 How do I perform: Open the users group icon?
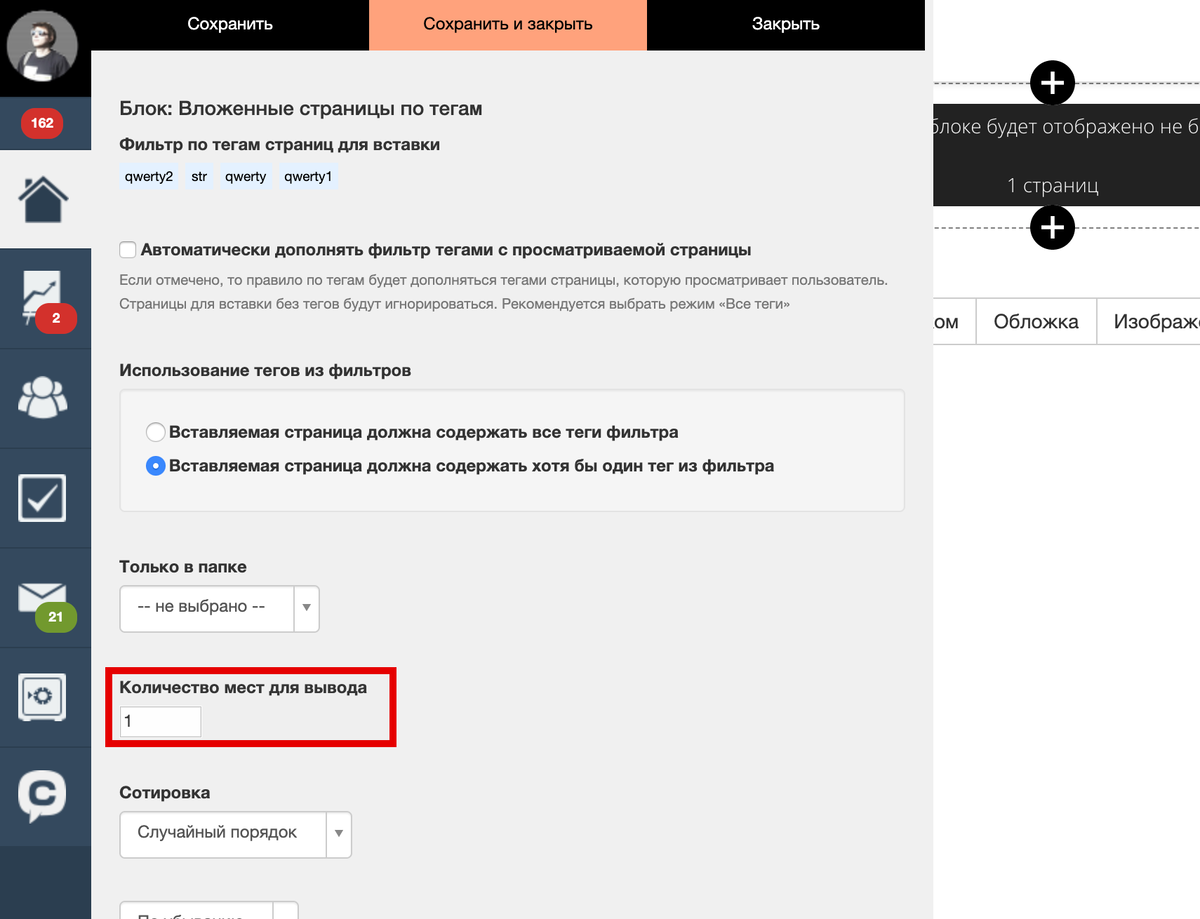[43, 397]
